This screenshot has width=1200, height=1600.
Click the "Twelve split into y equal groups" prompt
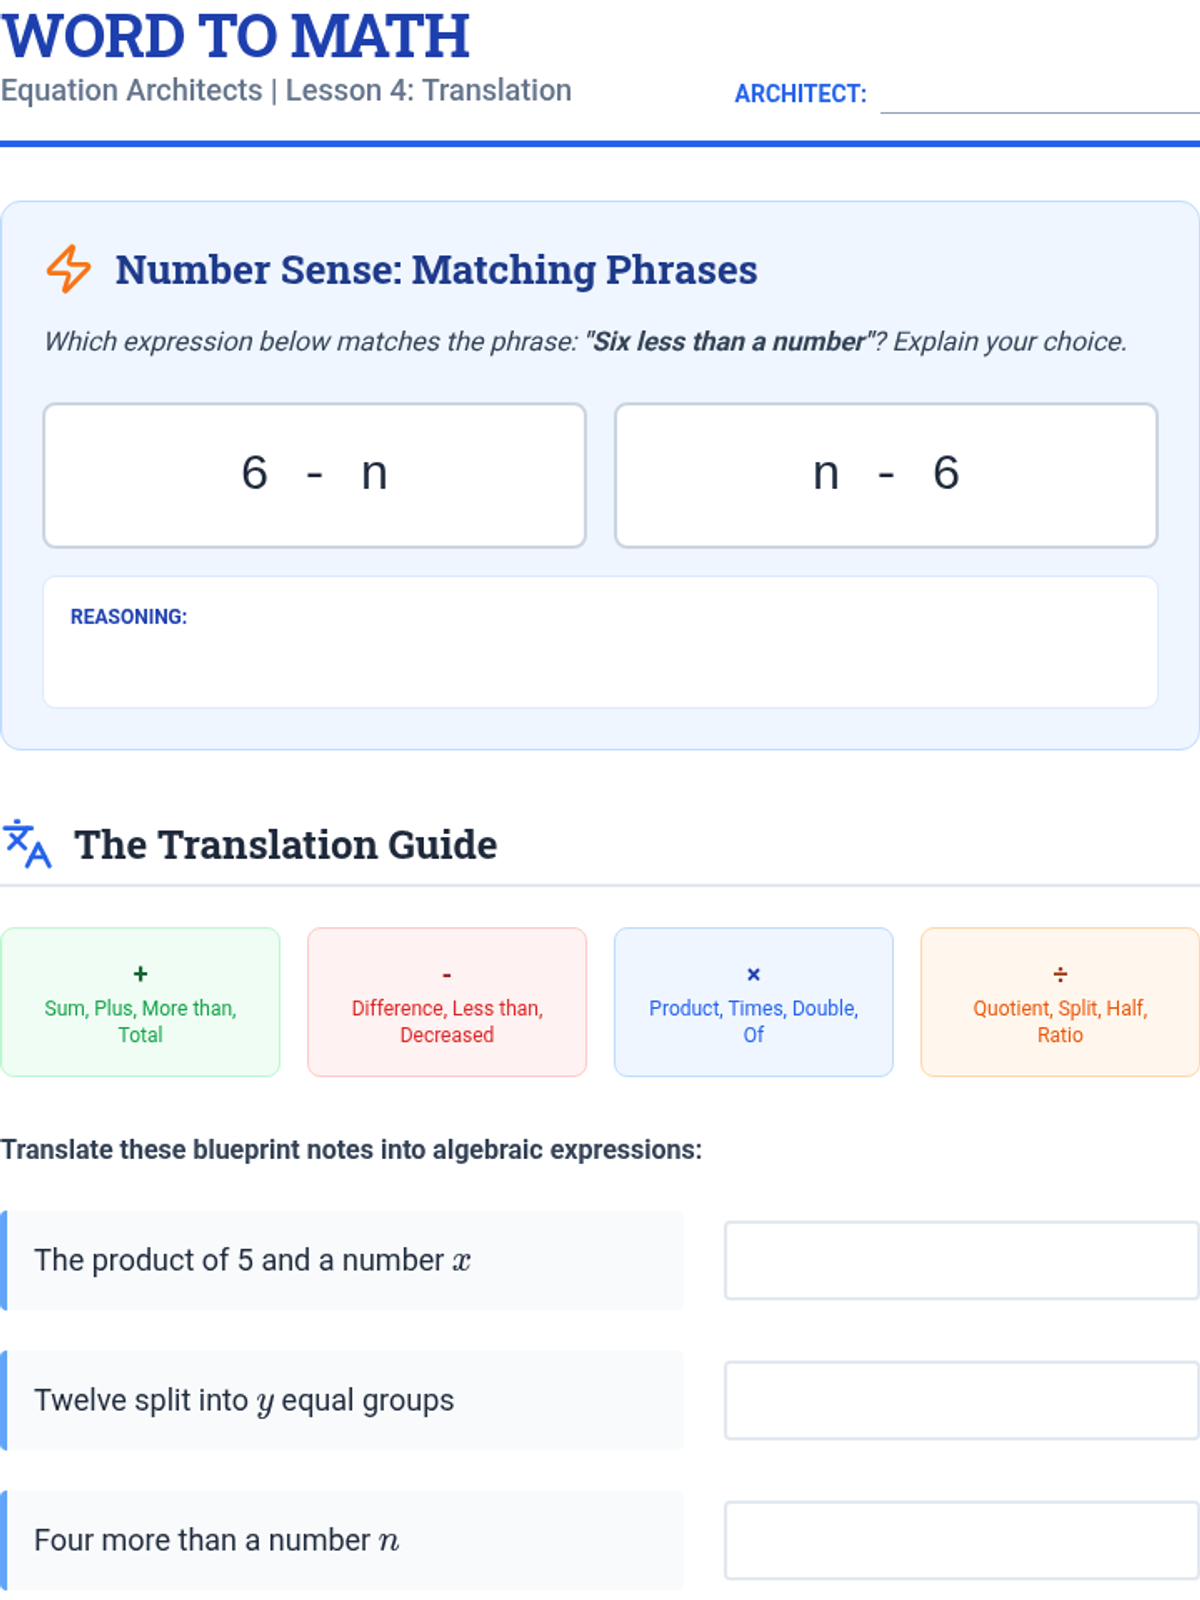[x=244, y=1400]
